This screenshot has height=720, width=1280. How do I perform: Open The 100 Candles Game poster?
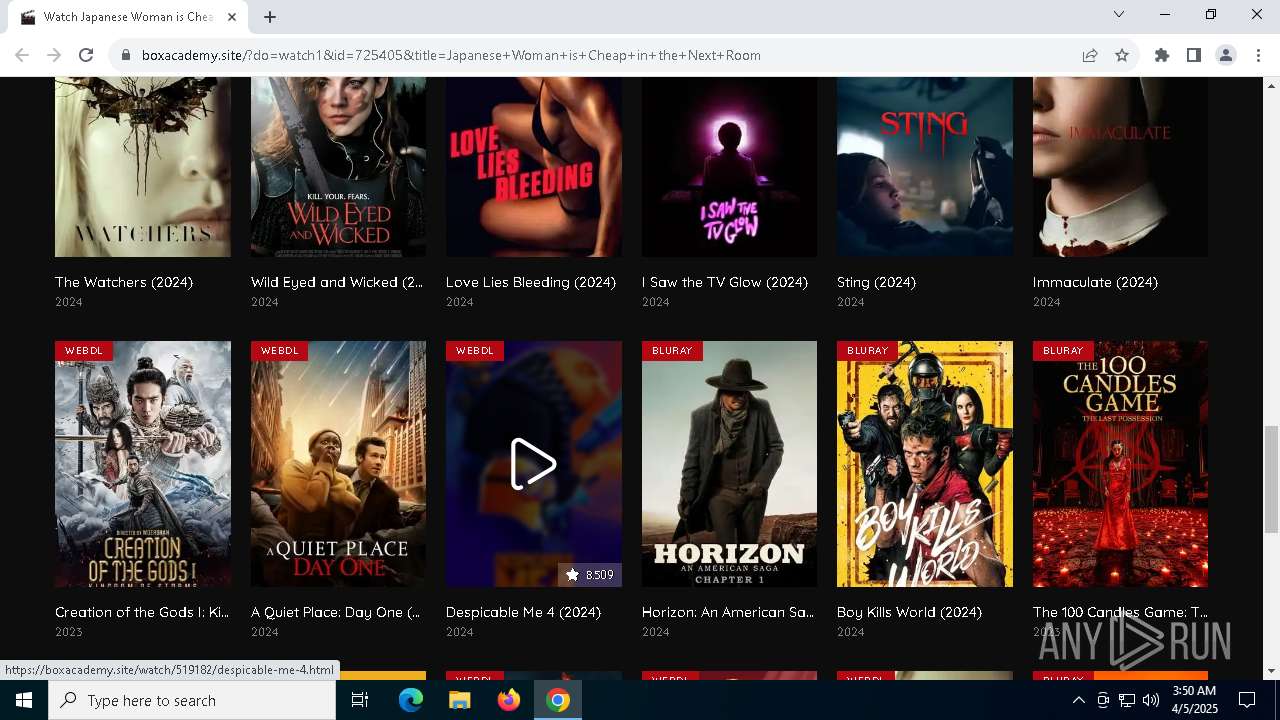click(x=1120, y=464)
